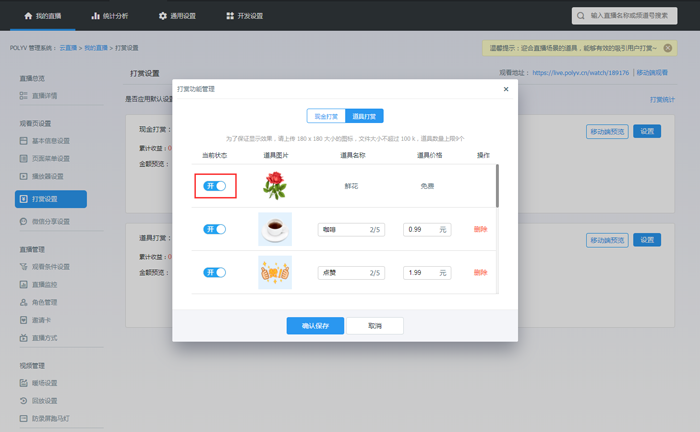Dismiss the yellow tip banner
Viewport: 700px width, 432px height.
coord(668,48)
